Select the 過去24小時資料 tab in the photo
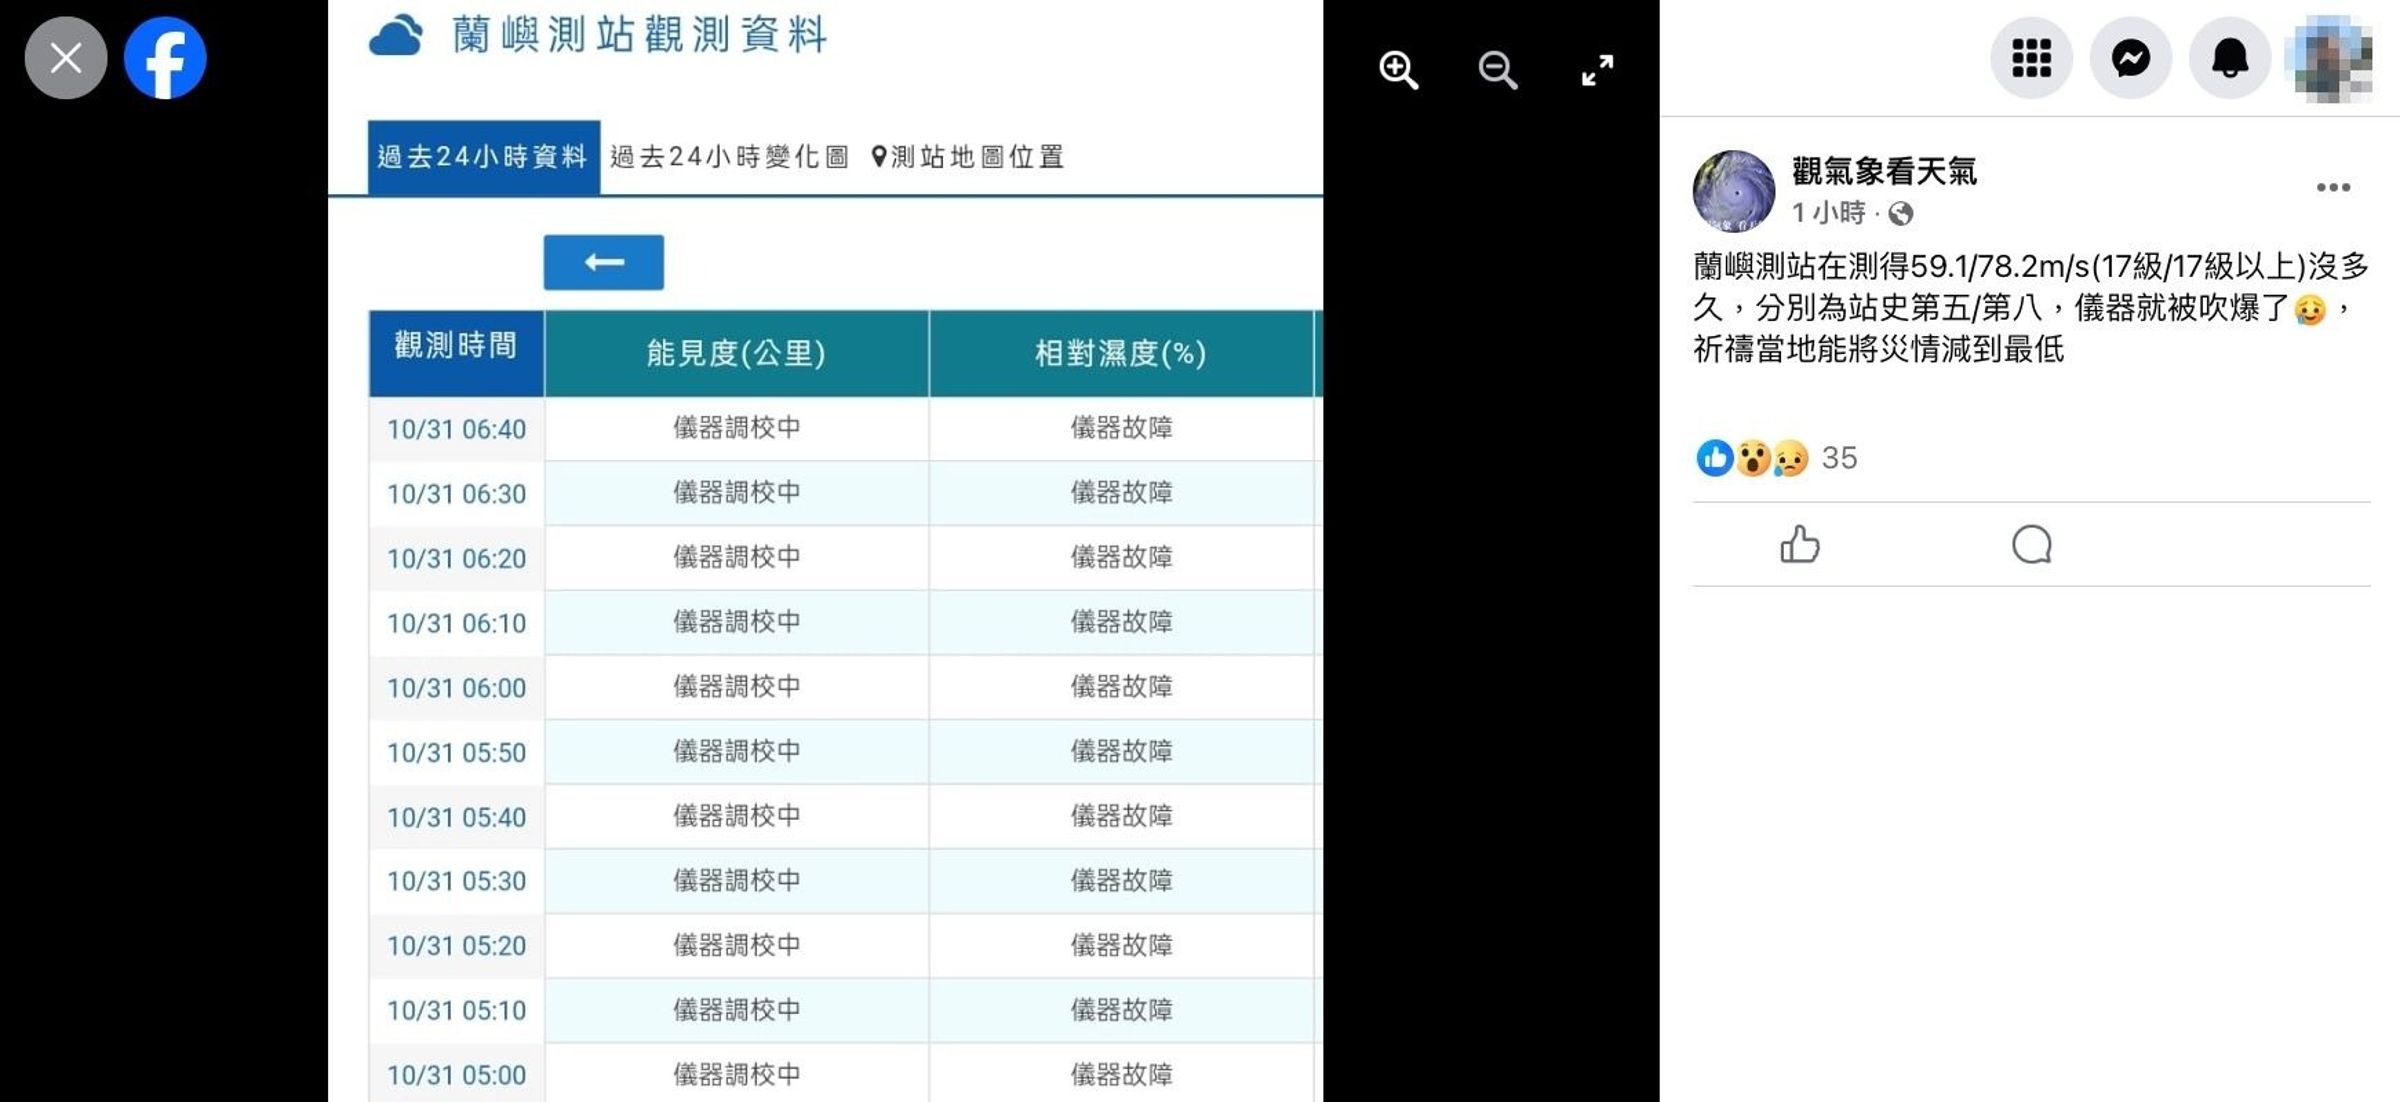This screenshot has height=1102, width=2400. pos(484,157)
